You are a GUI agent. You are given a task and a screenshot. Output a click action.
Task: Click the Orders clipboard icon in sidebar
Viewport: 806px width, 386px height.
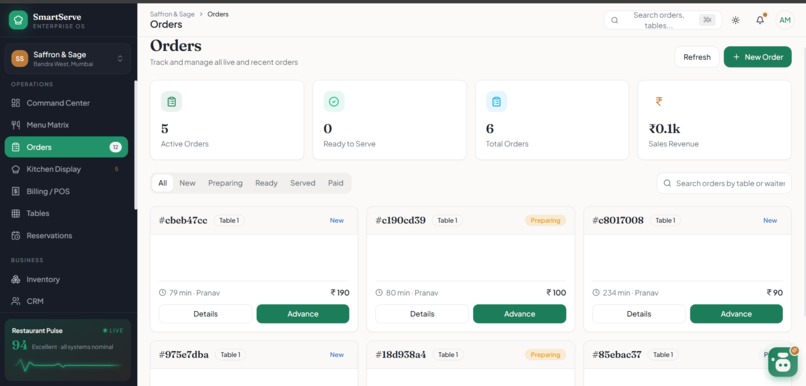click(x=16, y=147)
